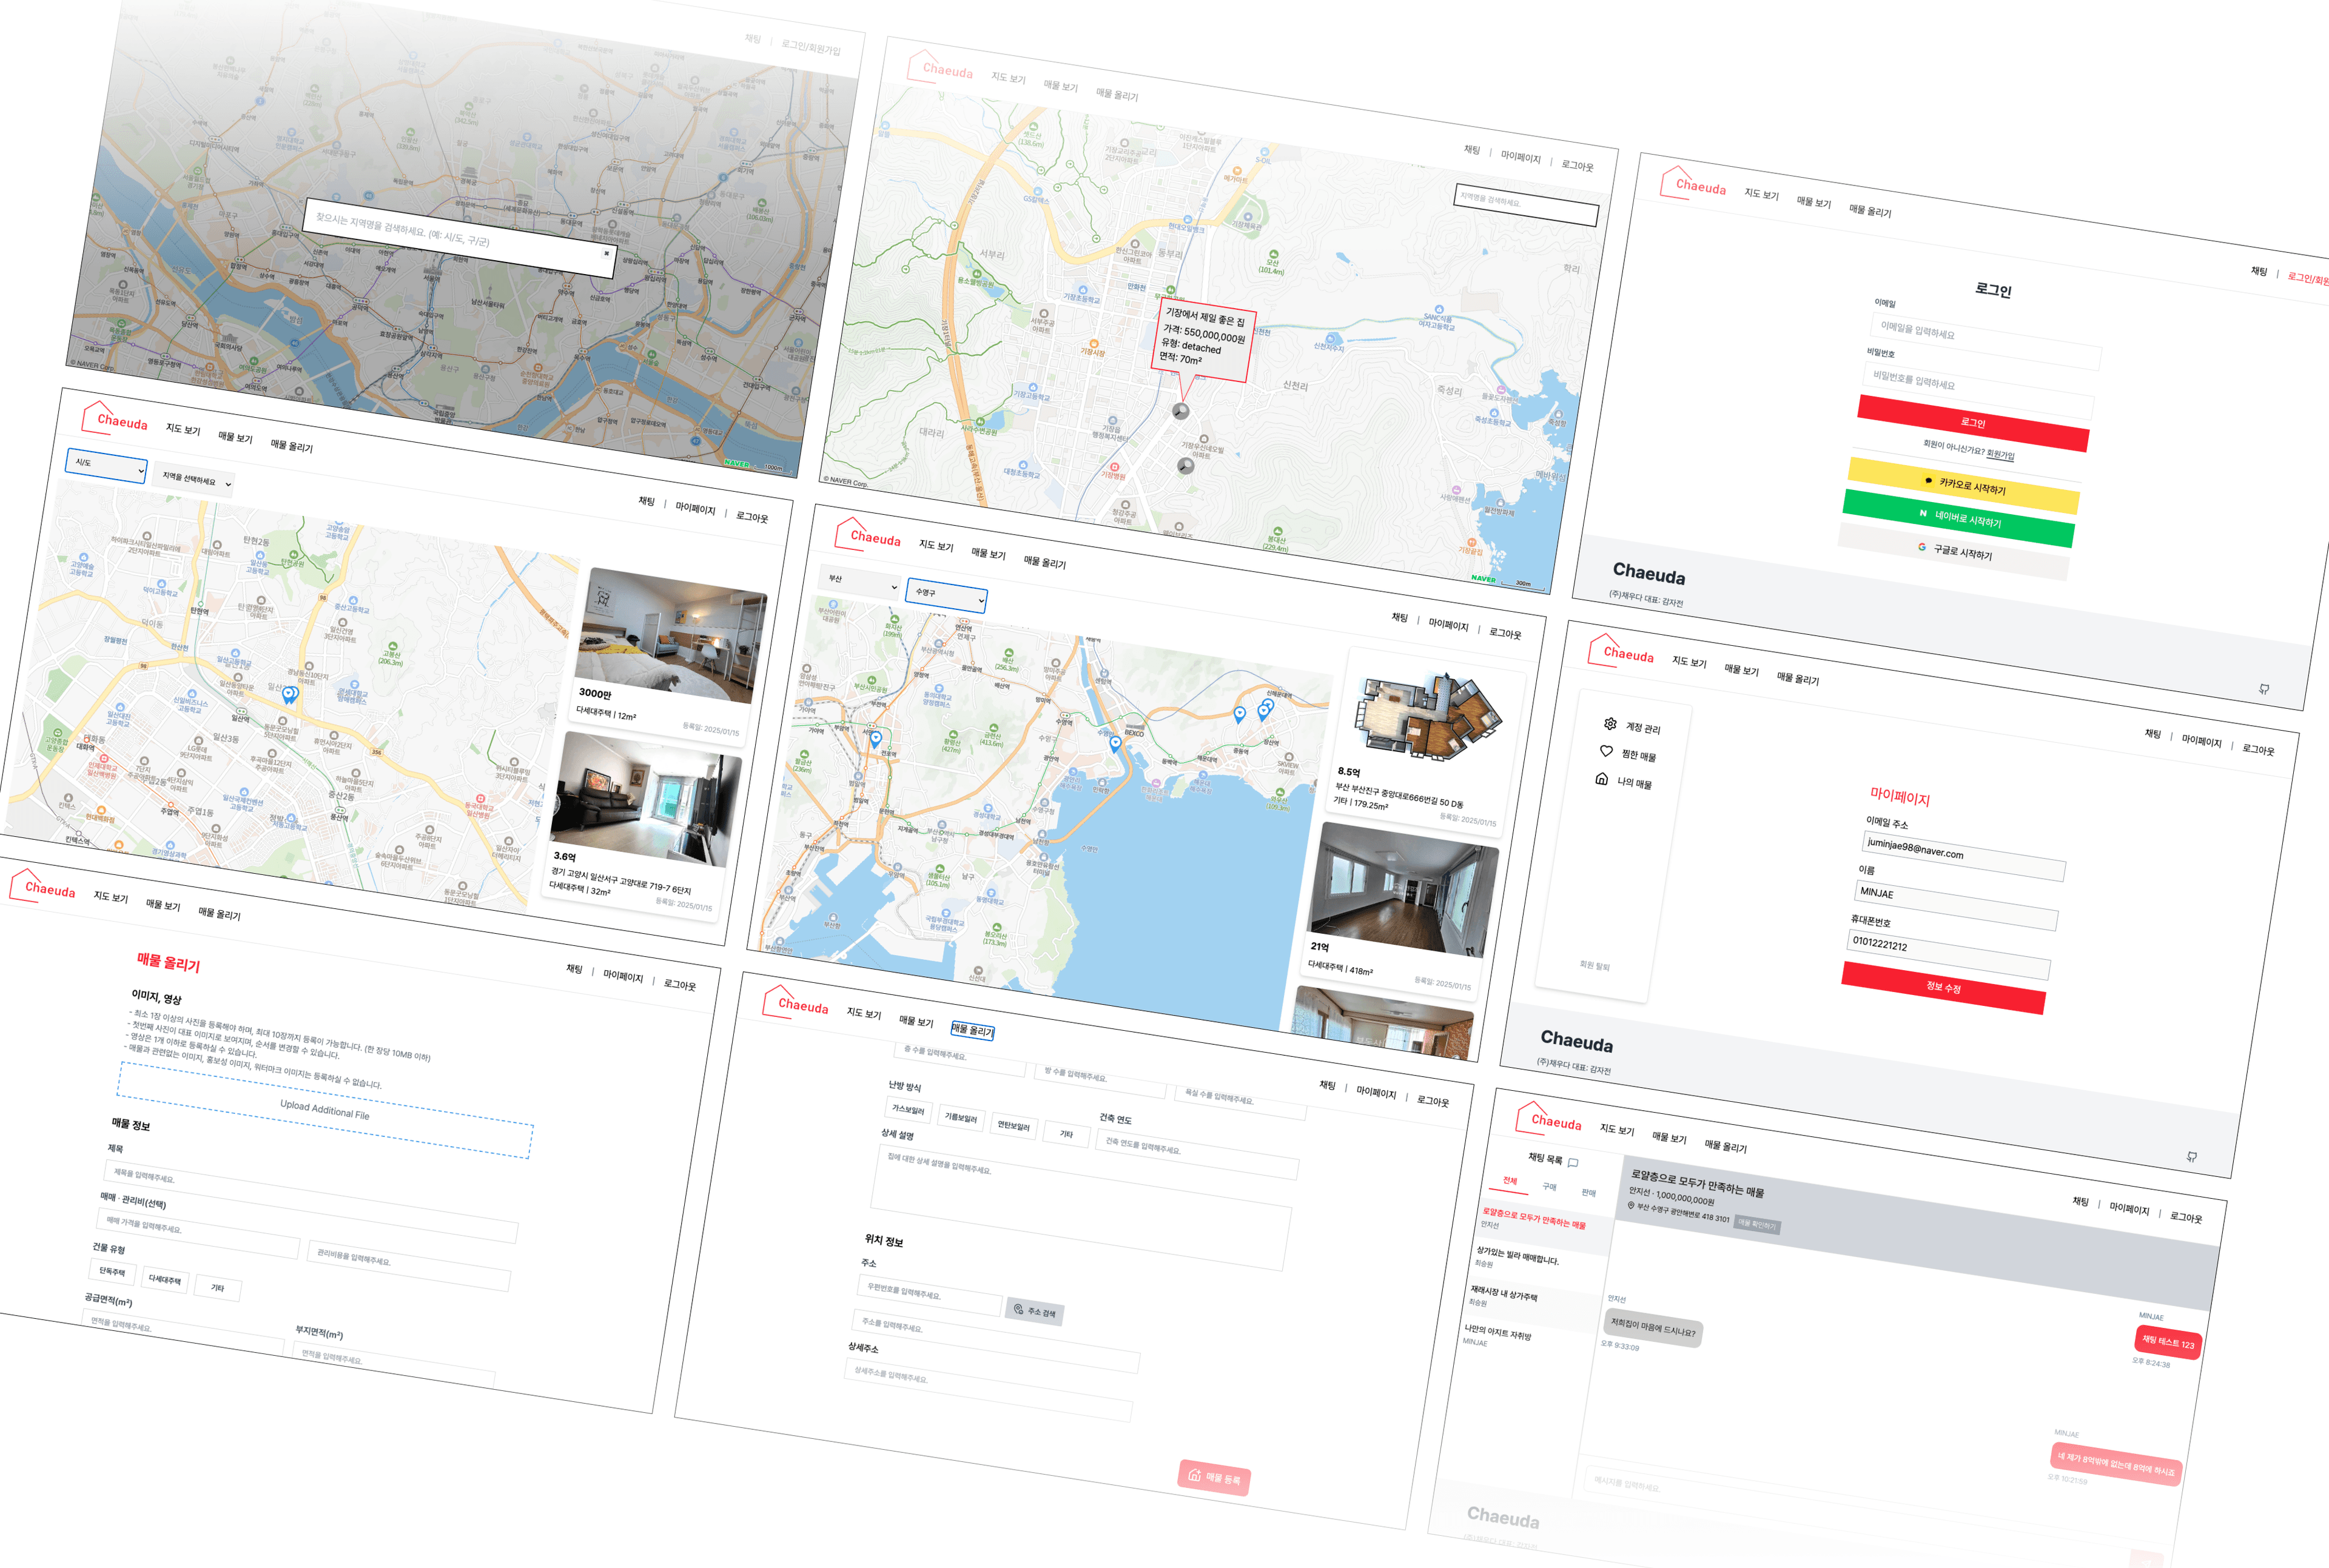Screen dimensions: 2329x1568
Task: Click the gray marker the price popup points to
Action: (1181, 411)
